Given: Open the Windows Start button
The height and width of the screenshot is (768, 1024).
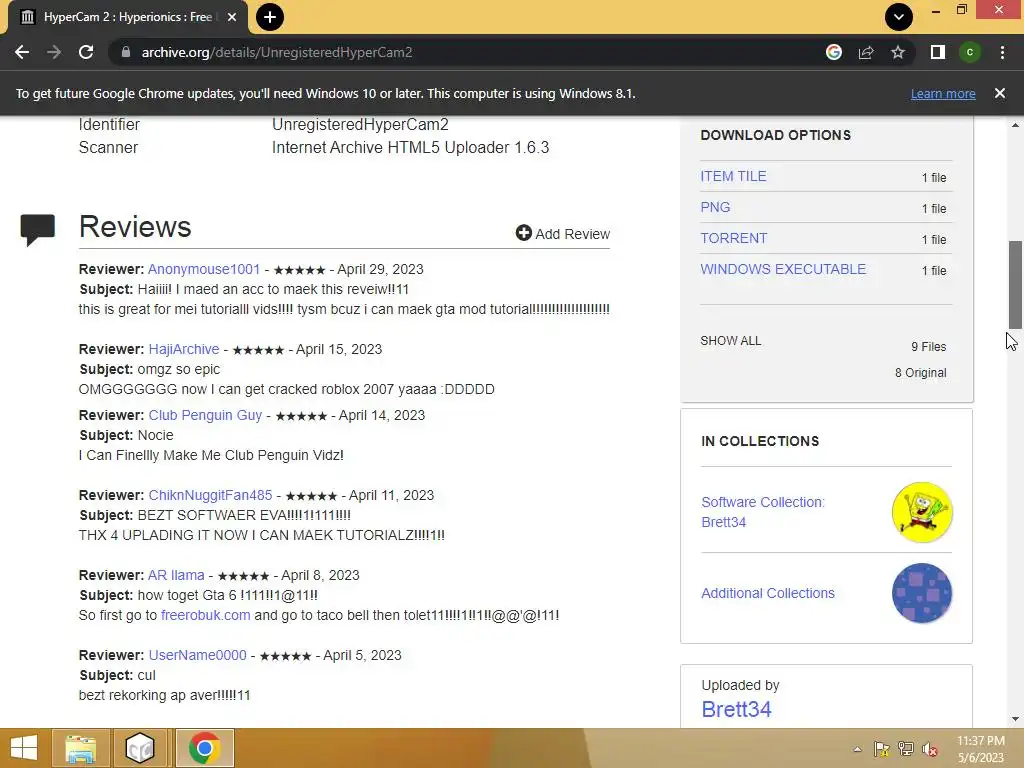Looking at the screenshot, I should (24, 748).
